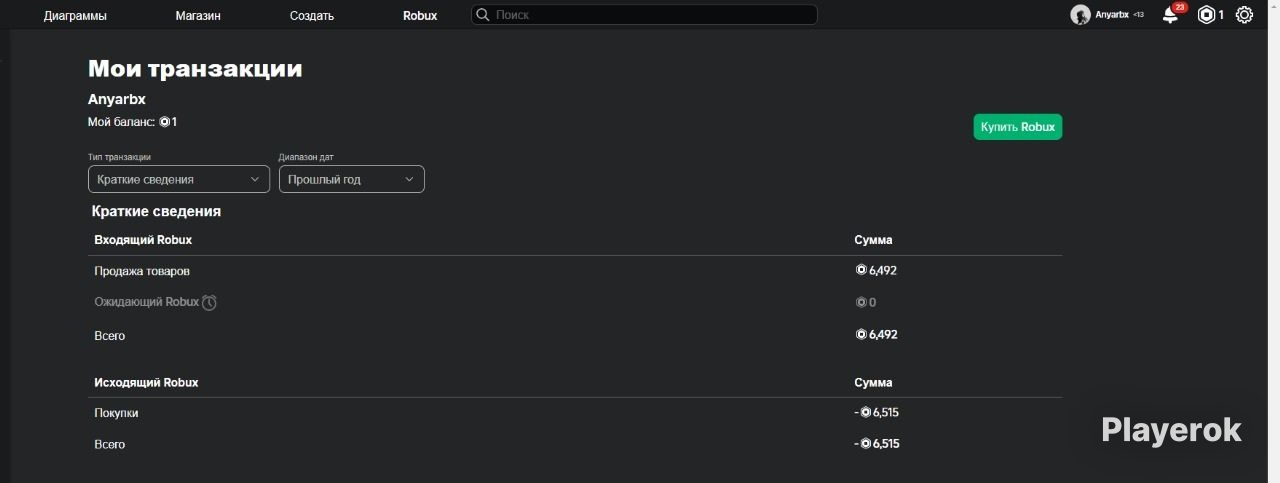This screenshot has height=483, width=1280.
Task: Click the Ожидающий Robux amount 0
Action: point(866,302)
